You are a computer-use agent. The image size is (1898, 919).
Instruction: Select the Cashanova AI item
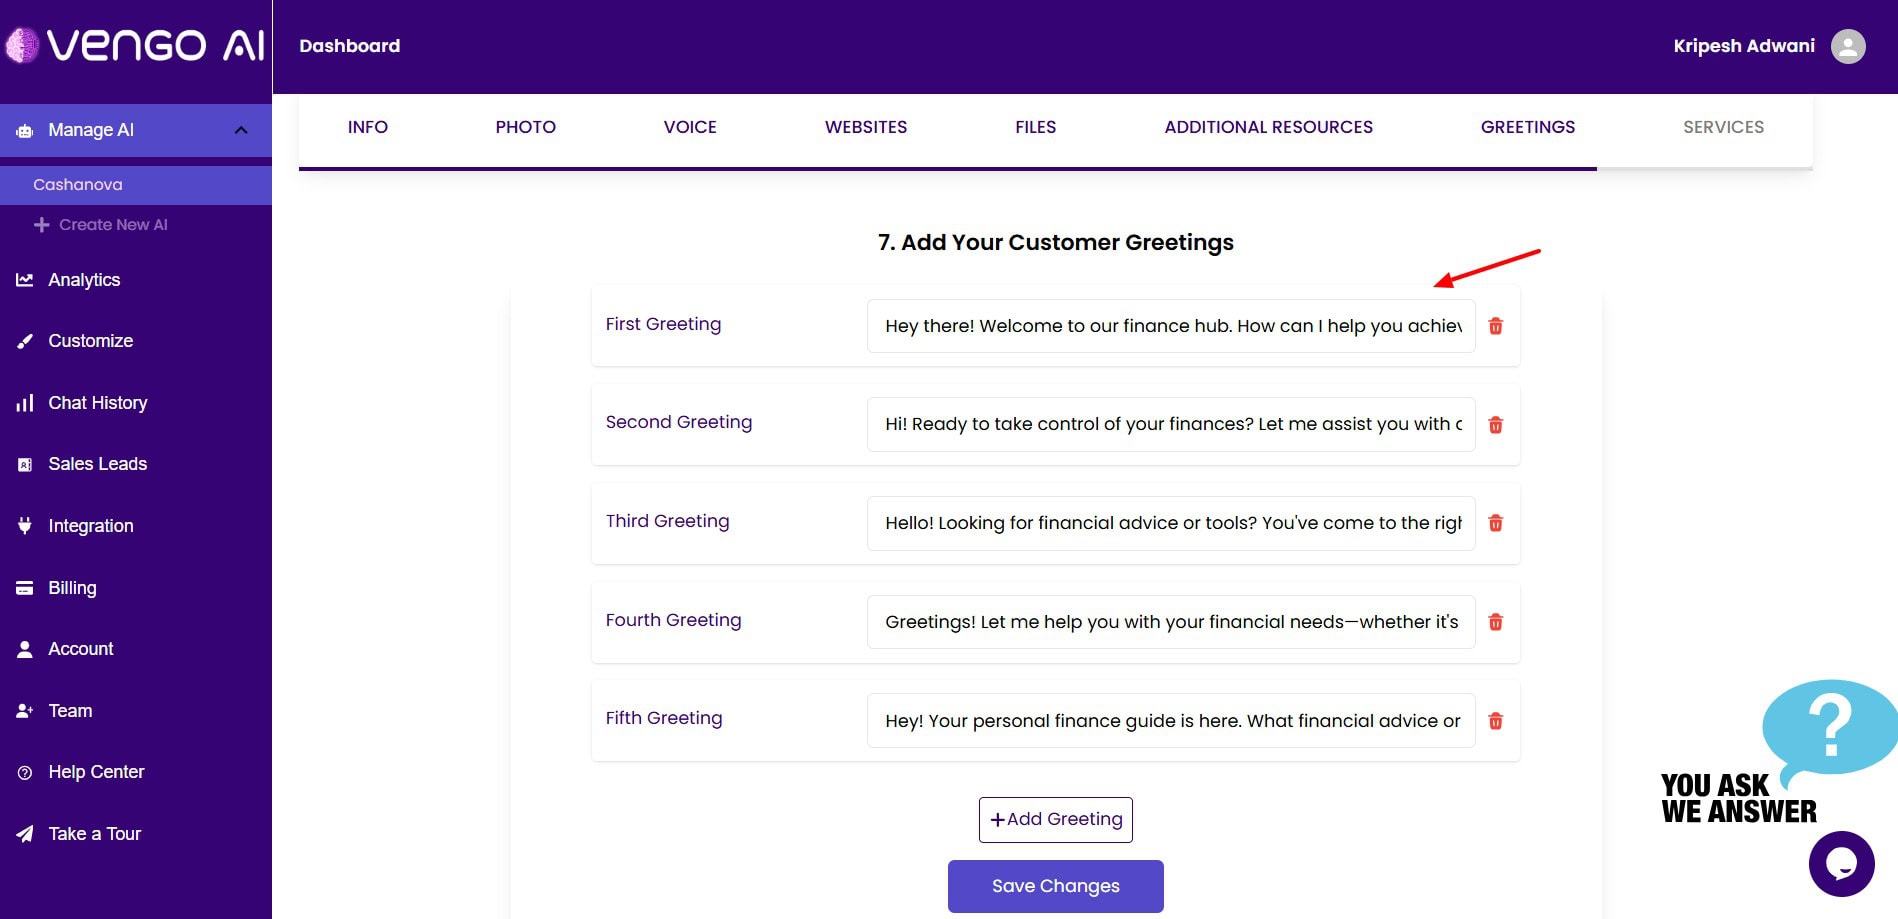(x=78, y=185)
